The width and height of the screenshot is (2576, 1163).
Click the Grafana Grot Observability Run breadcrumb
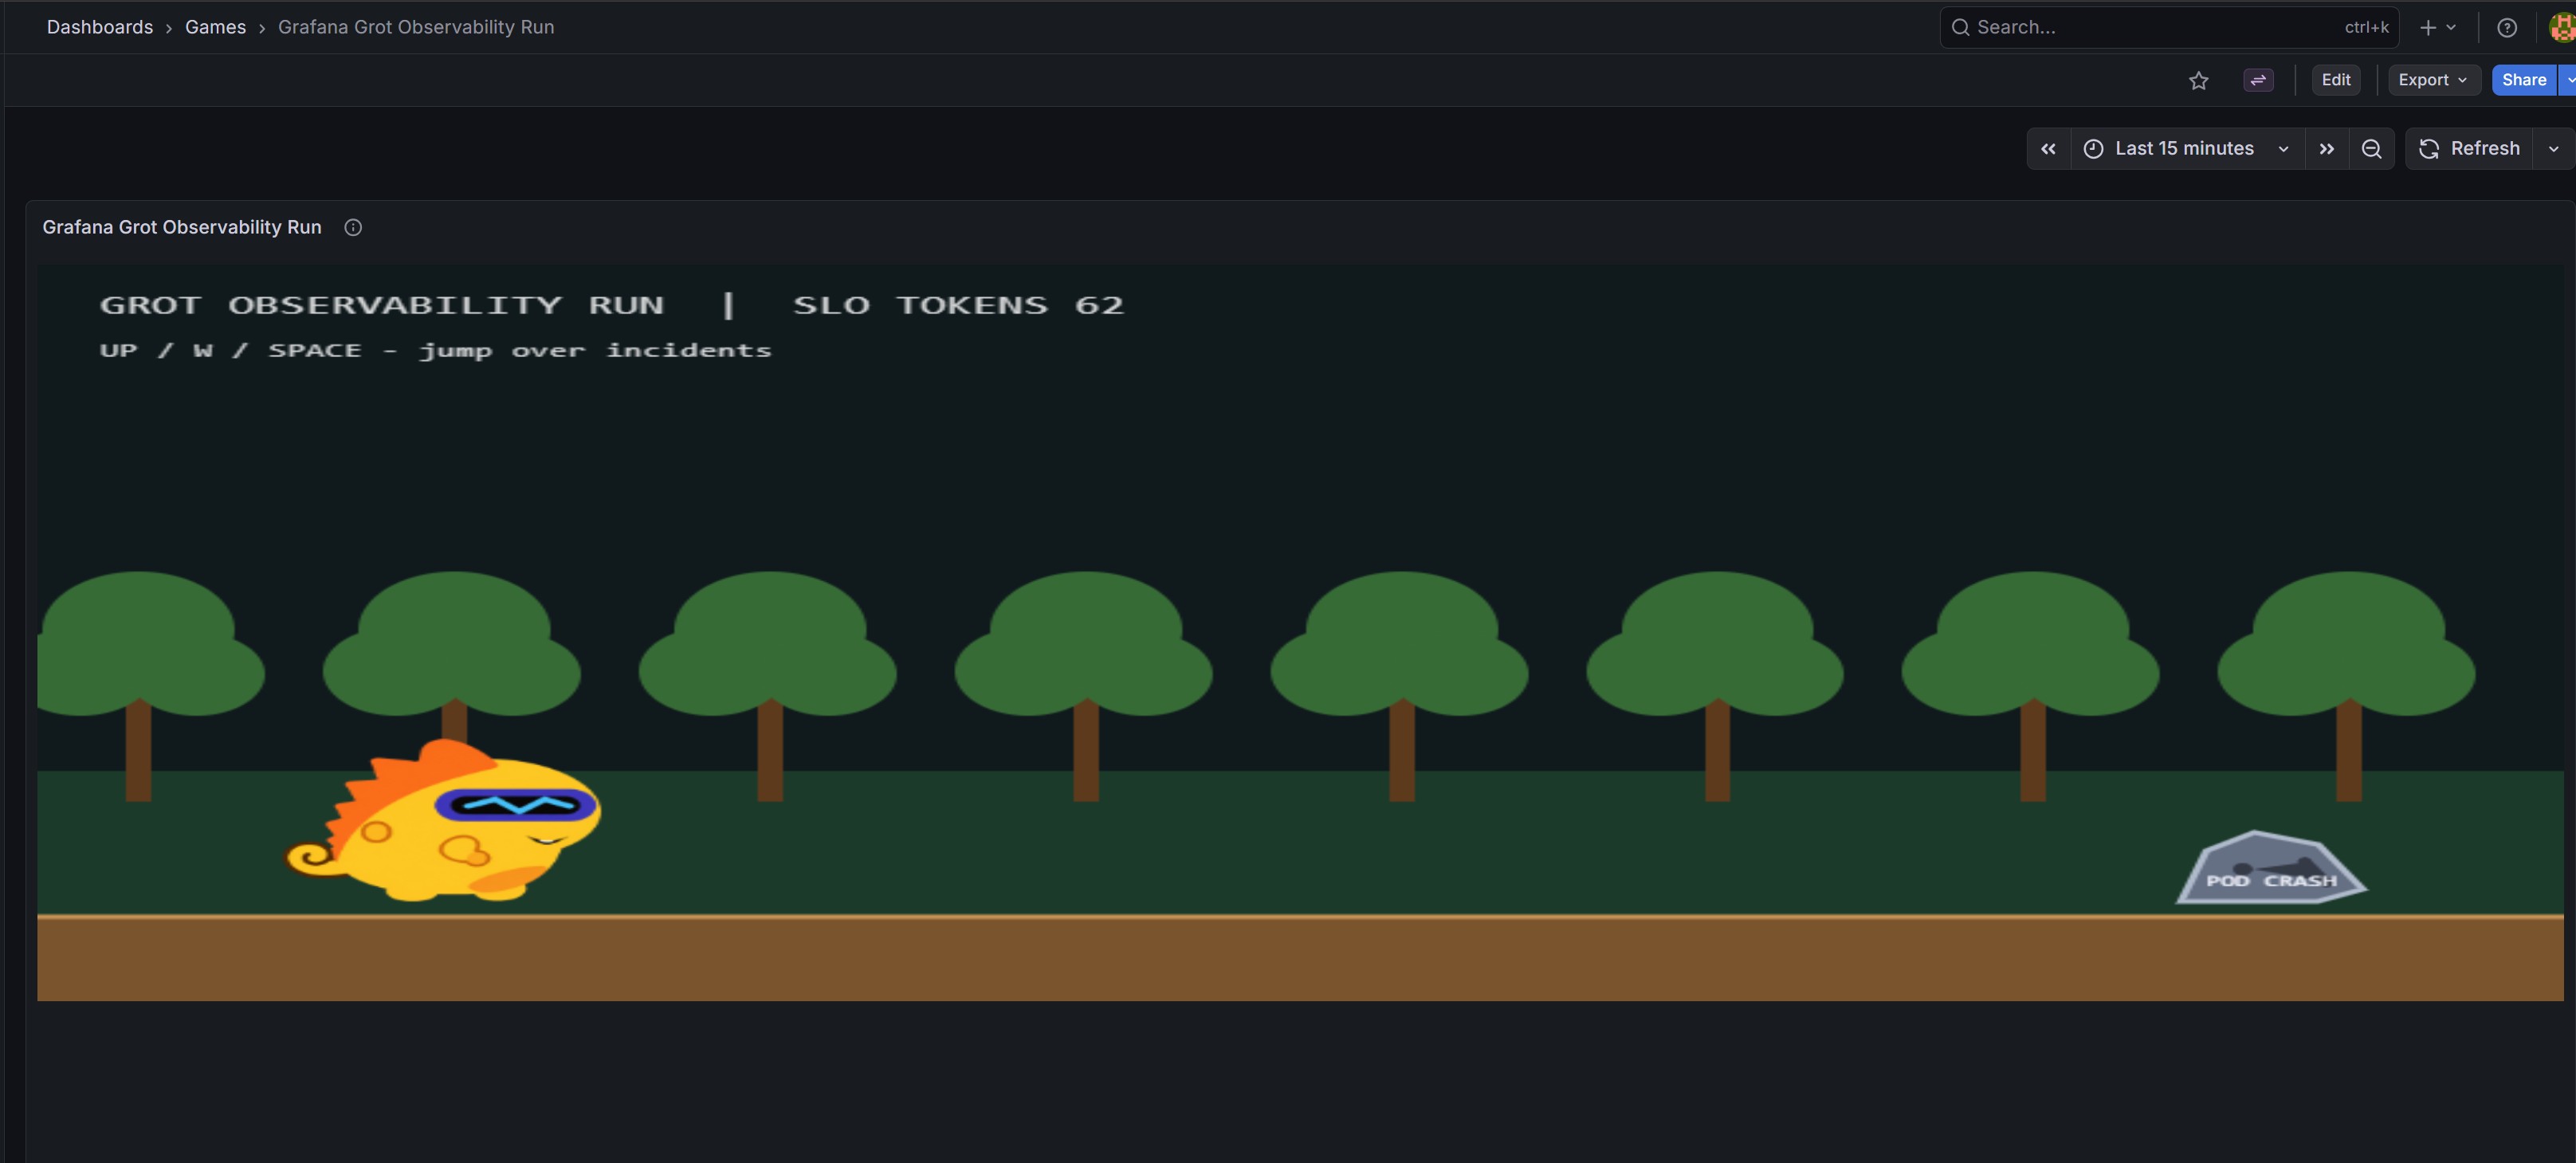pos(416,27)
